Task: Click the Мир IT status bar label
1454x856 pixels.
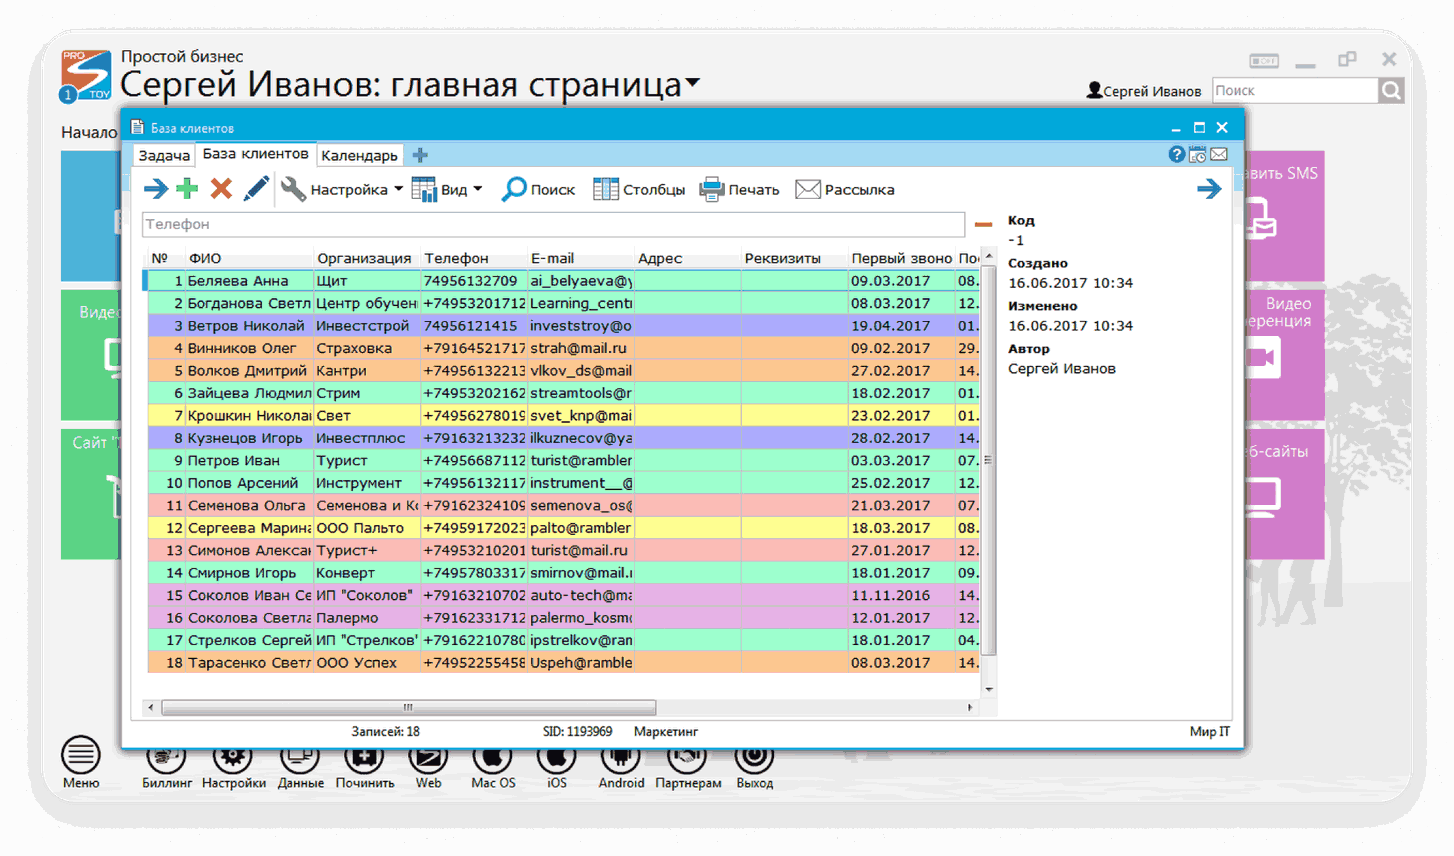Action: coord(1209,731)
